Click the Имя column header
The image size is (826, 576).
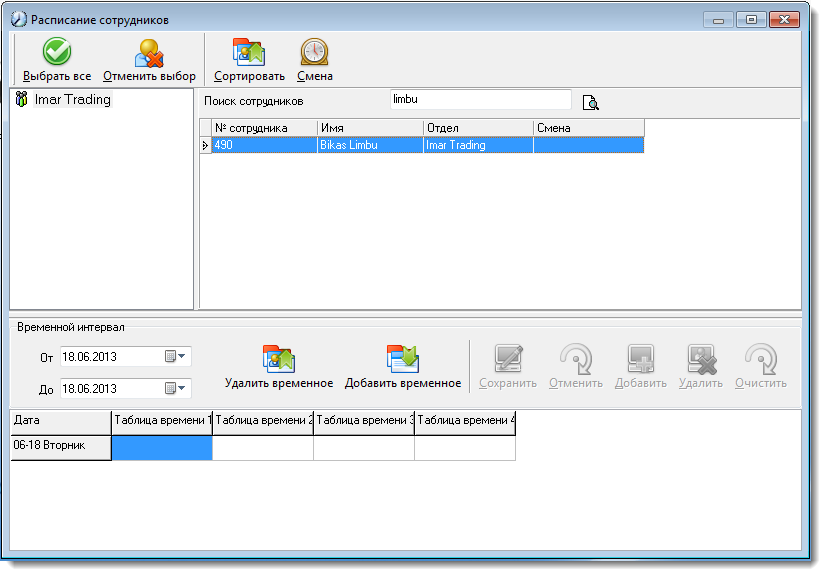[x=370, y=128]
